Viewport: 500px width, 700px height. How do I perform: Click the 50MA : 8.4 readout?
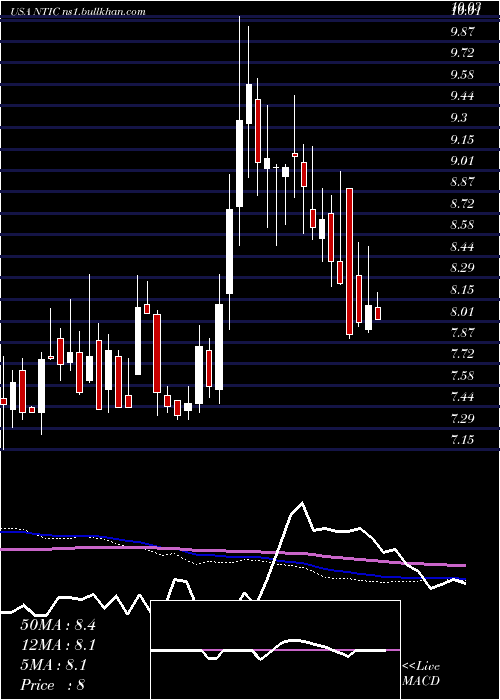[x=58, y=625]
